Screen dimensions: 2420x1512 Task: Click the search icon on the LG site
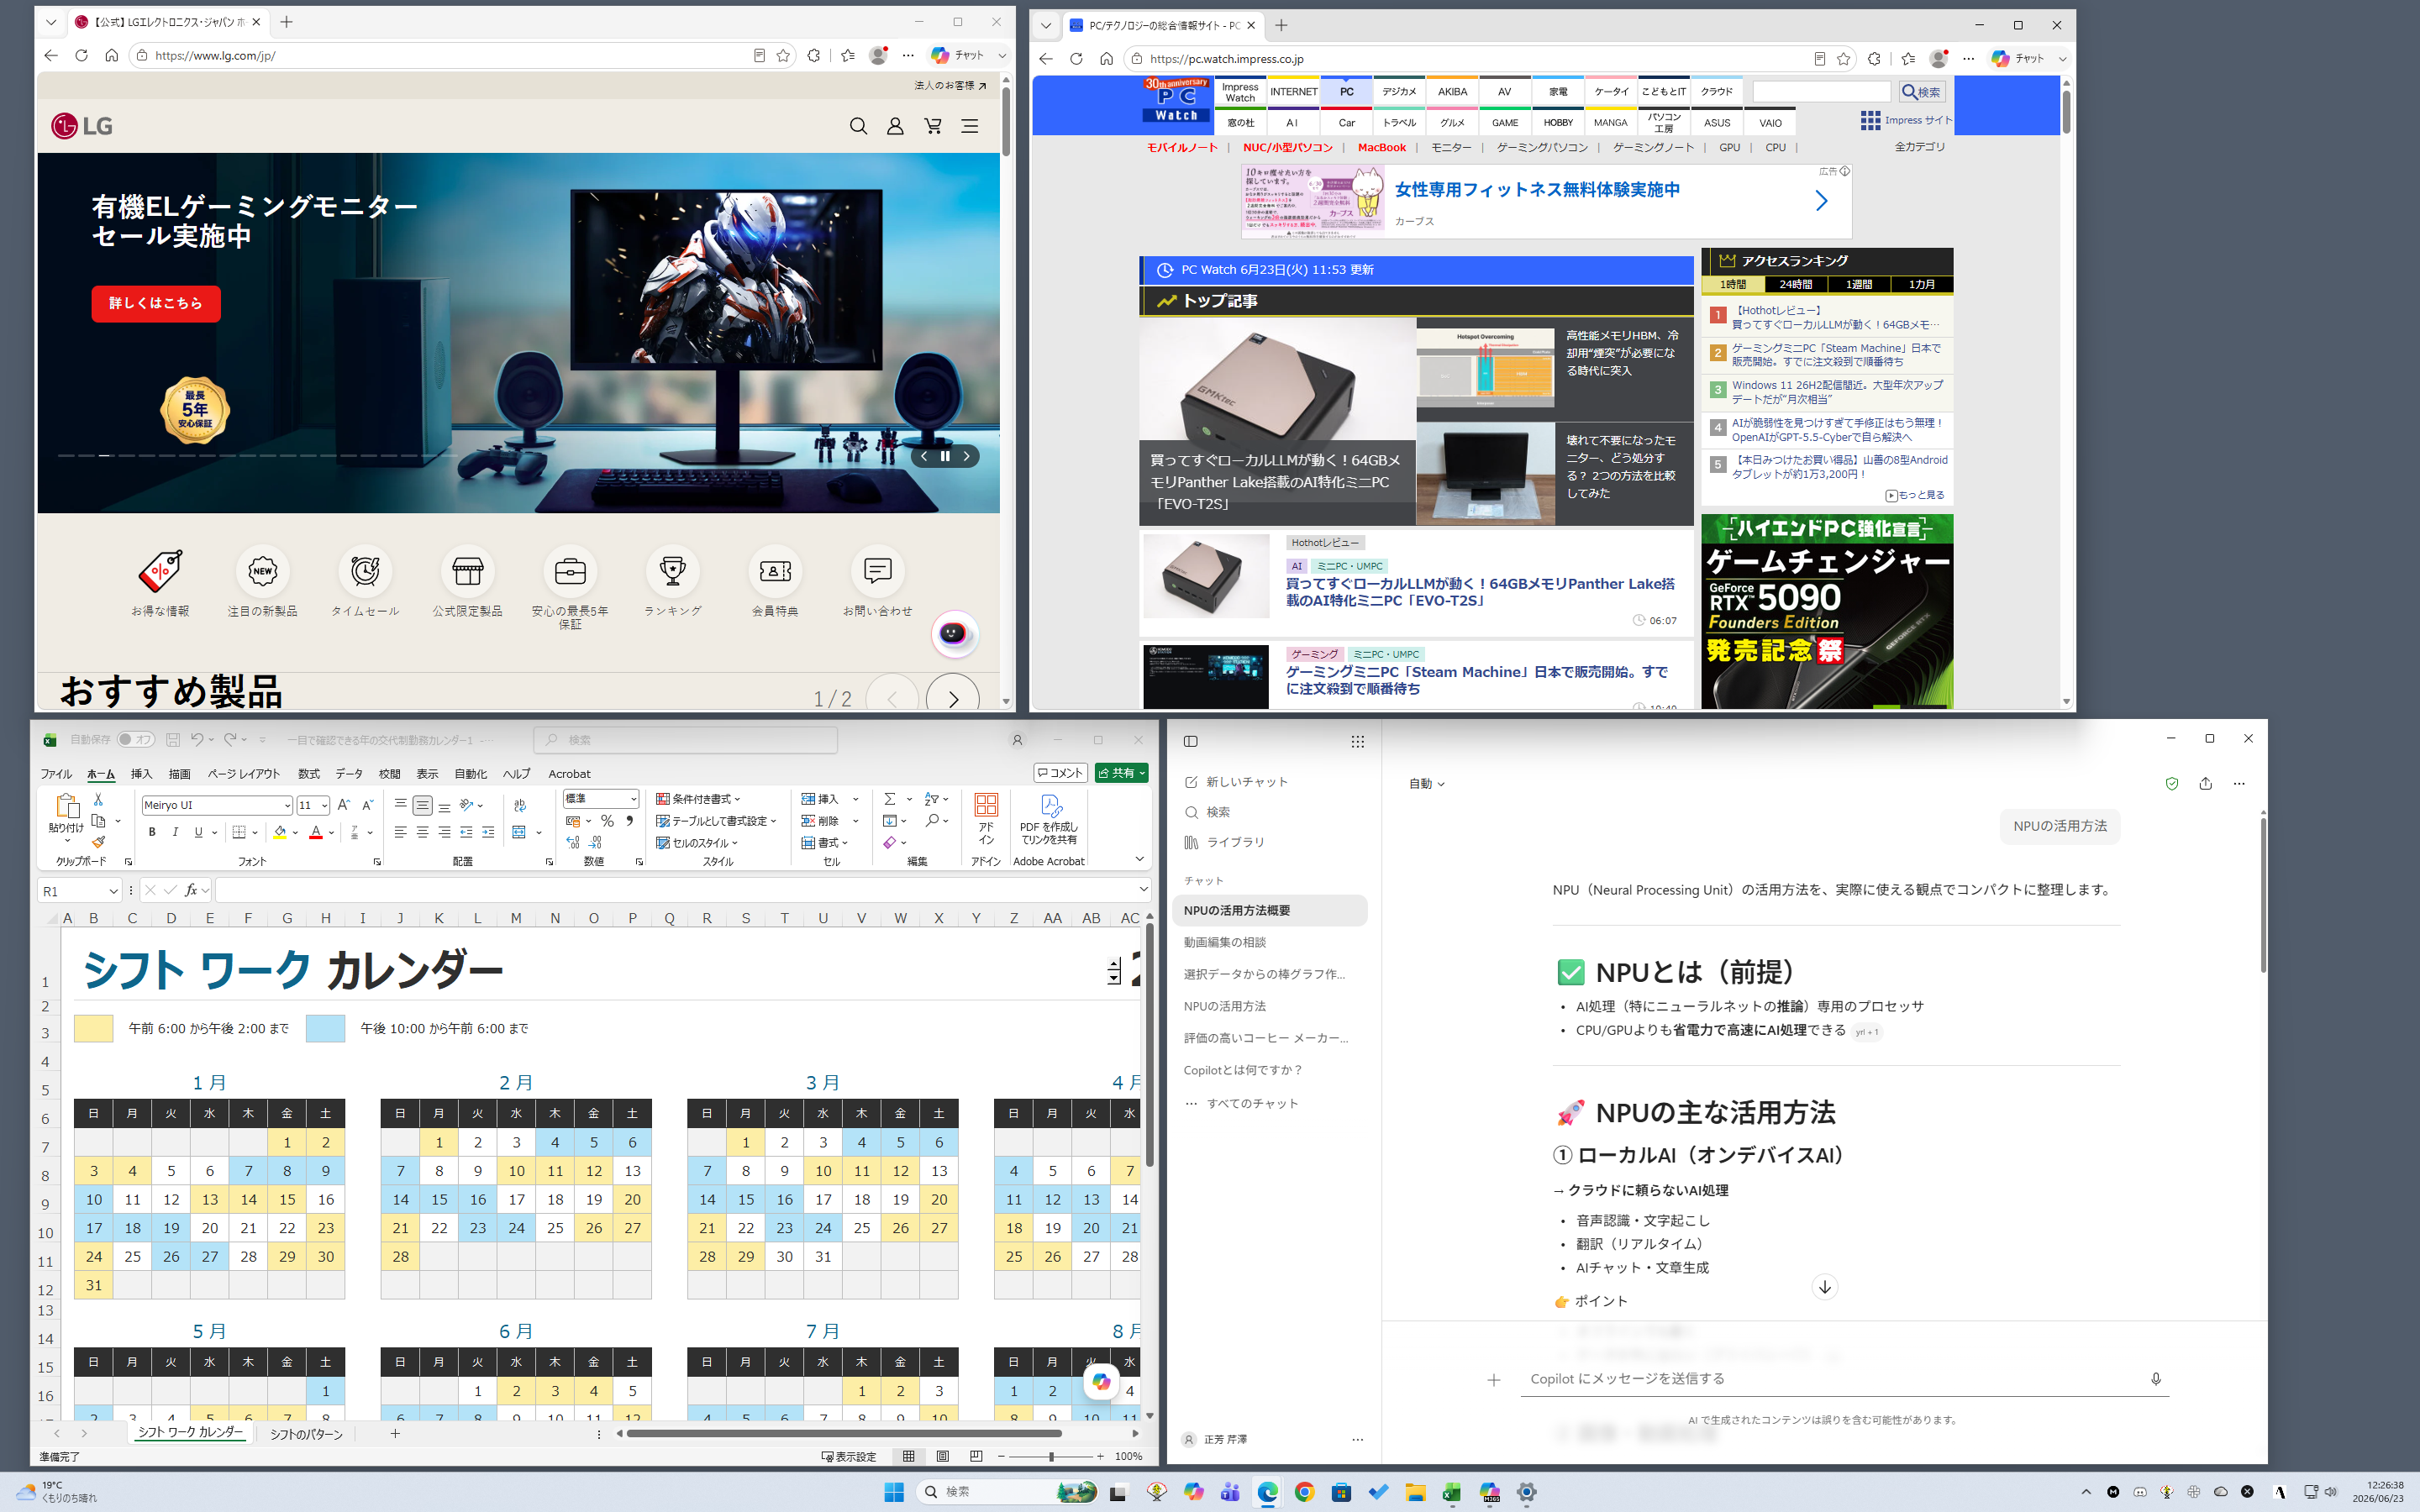858,126
